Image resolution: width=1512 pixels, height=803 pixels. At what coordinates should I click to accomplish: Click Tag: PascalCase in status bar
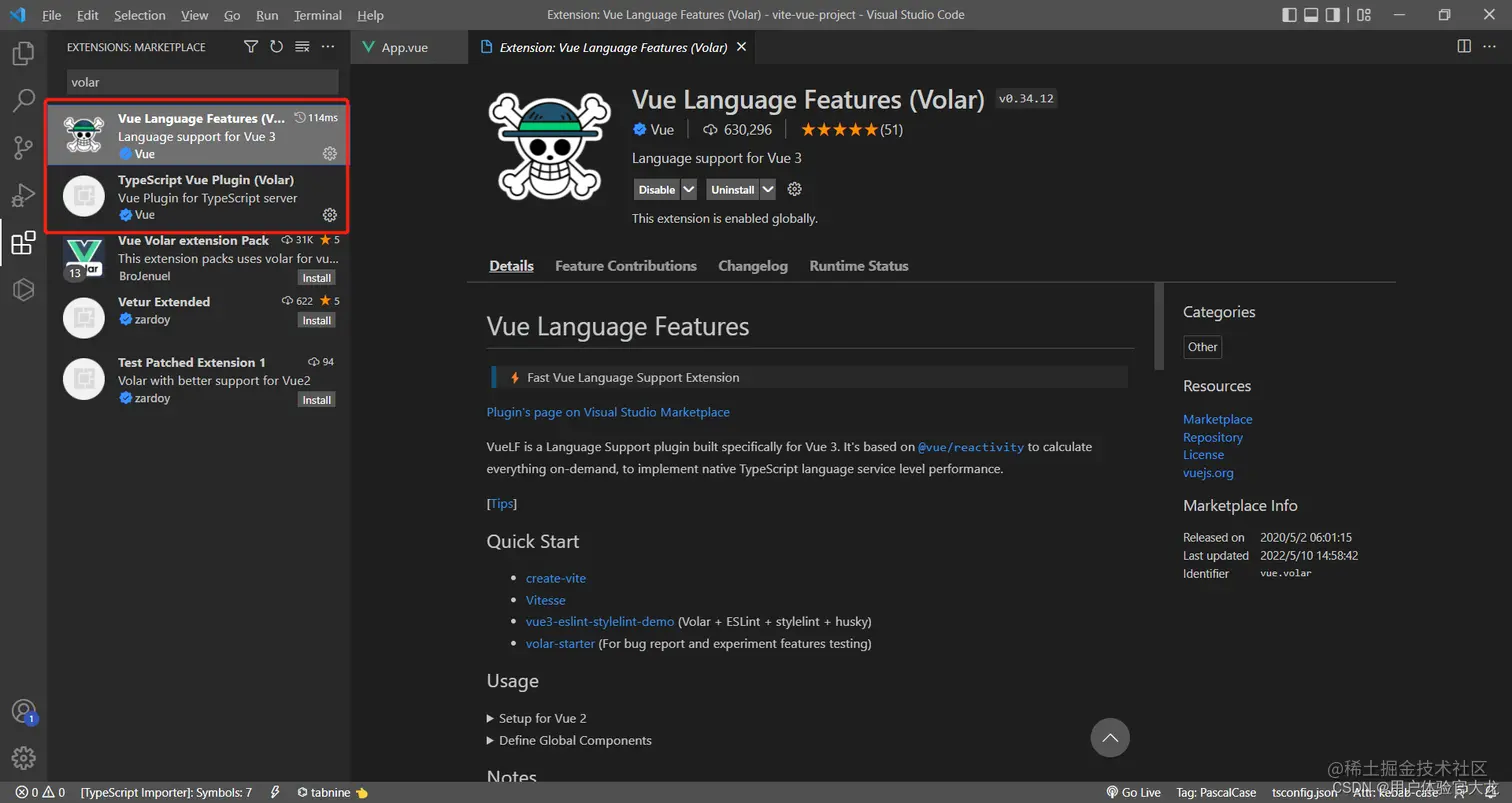1216,792
